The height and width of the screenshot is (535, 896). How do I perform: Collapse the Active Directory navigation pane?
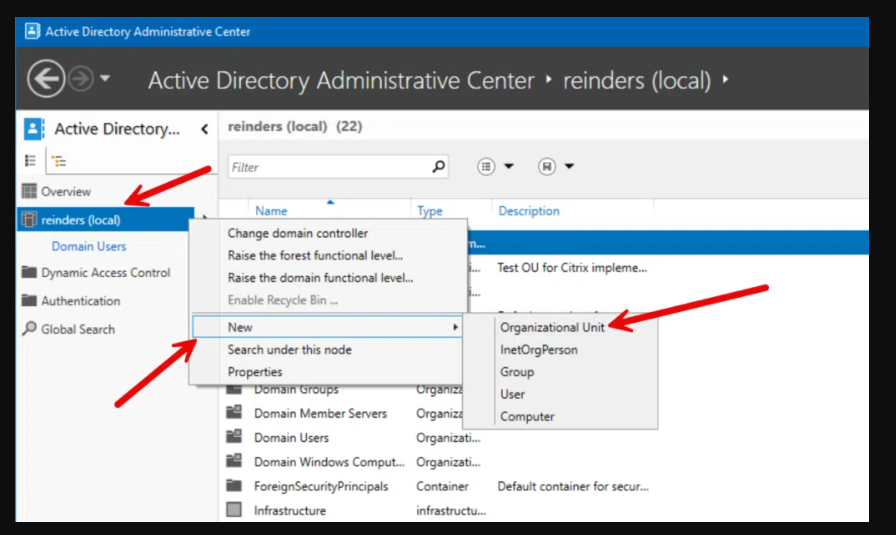(204, 129)
